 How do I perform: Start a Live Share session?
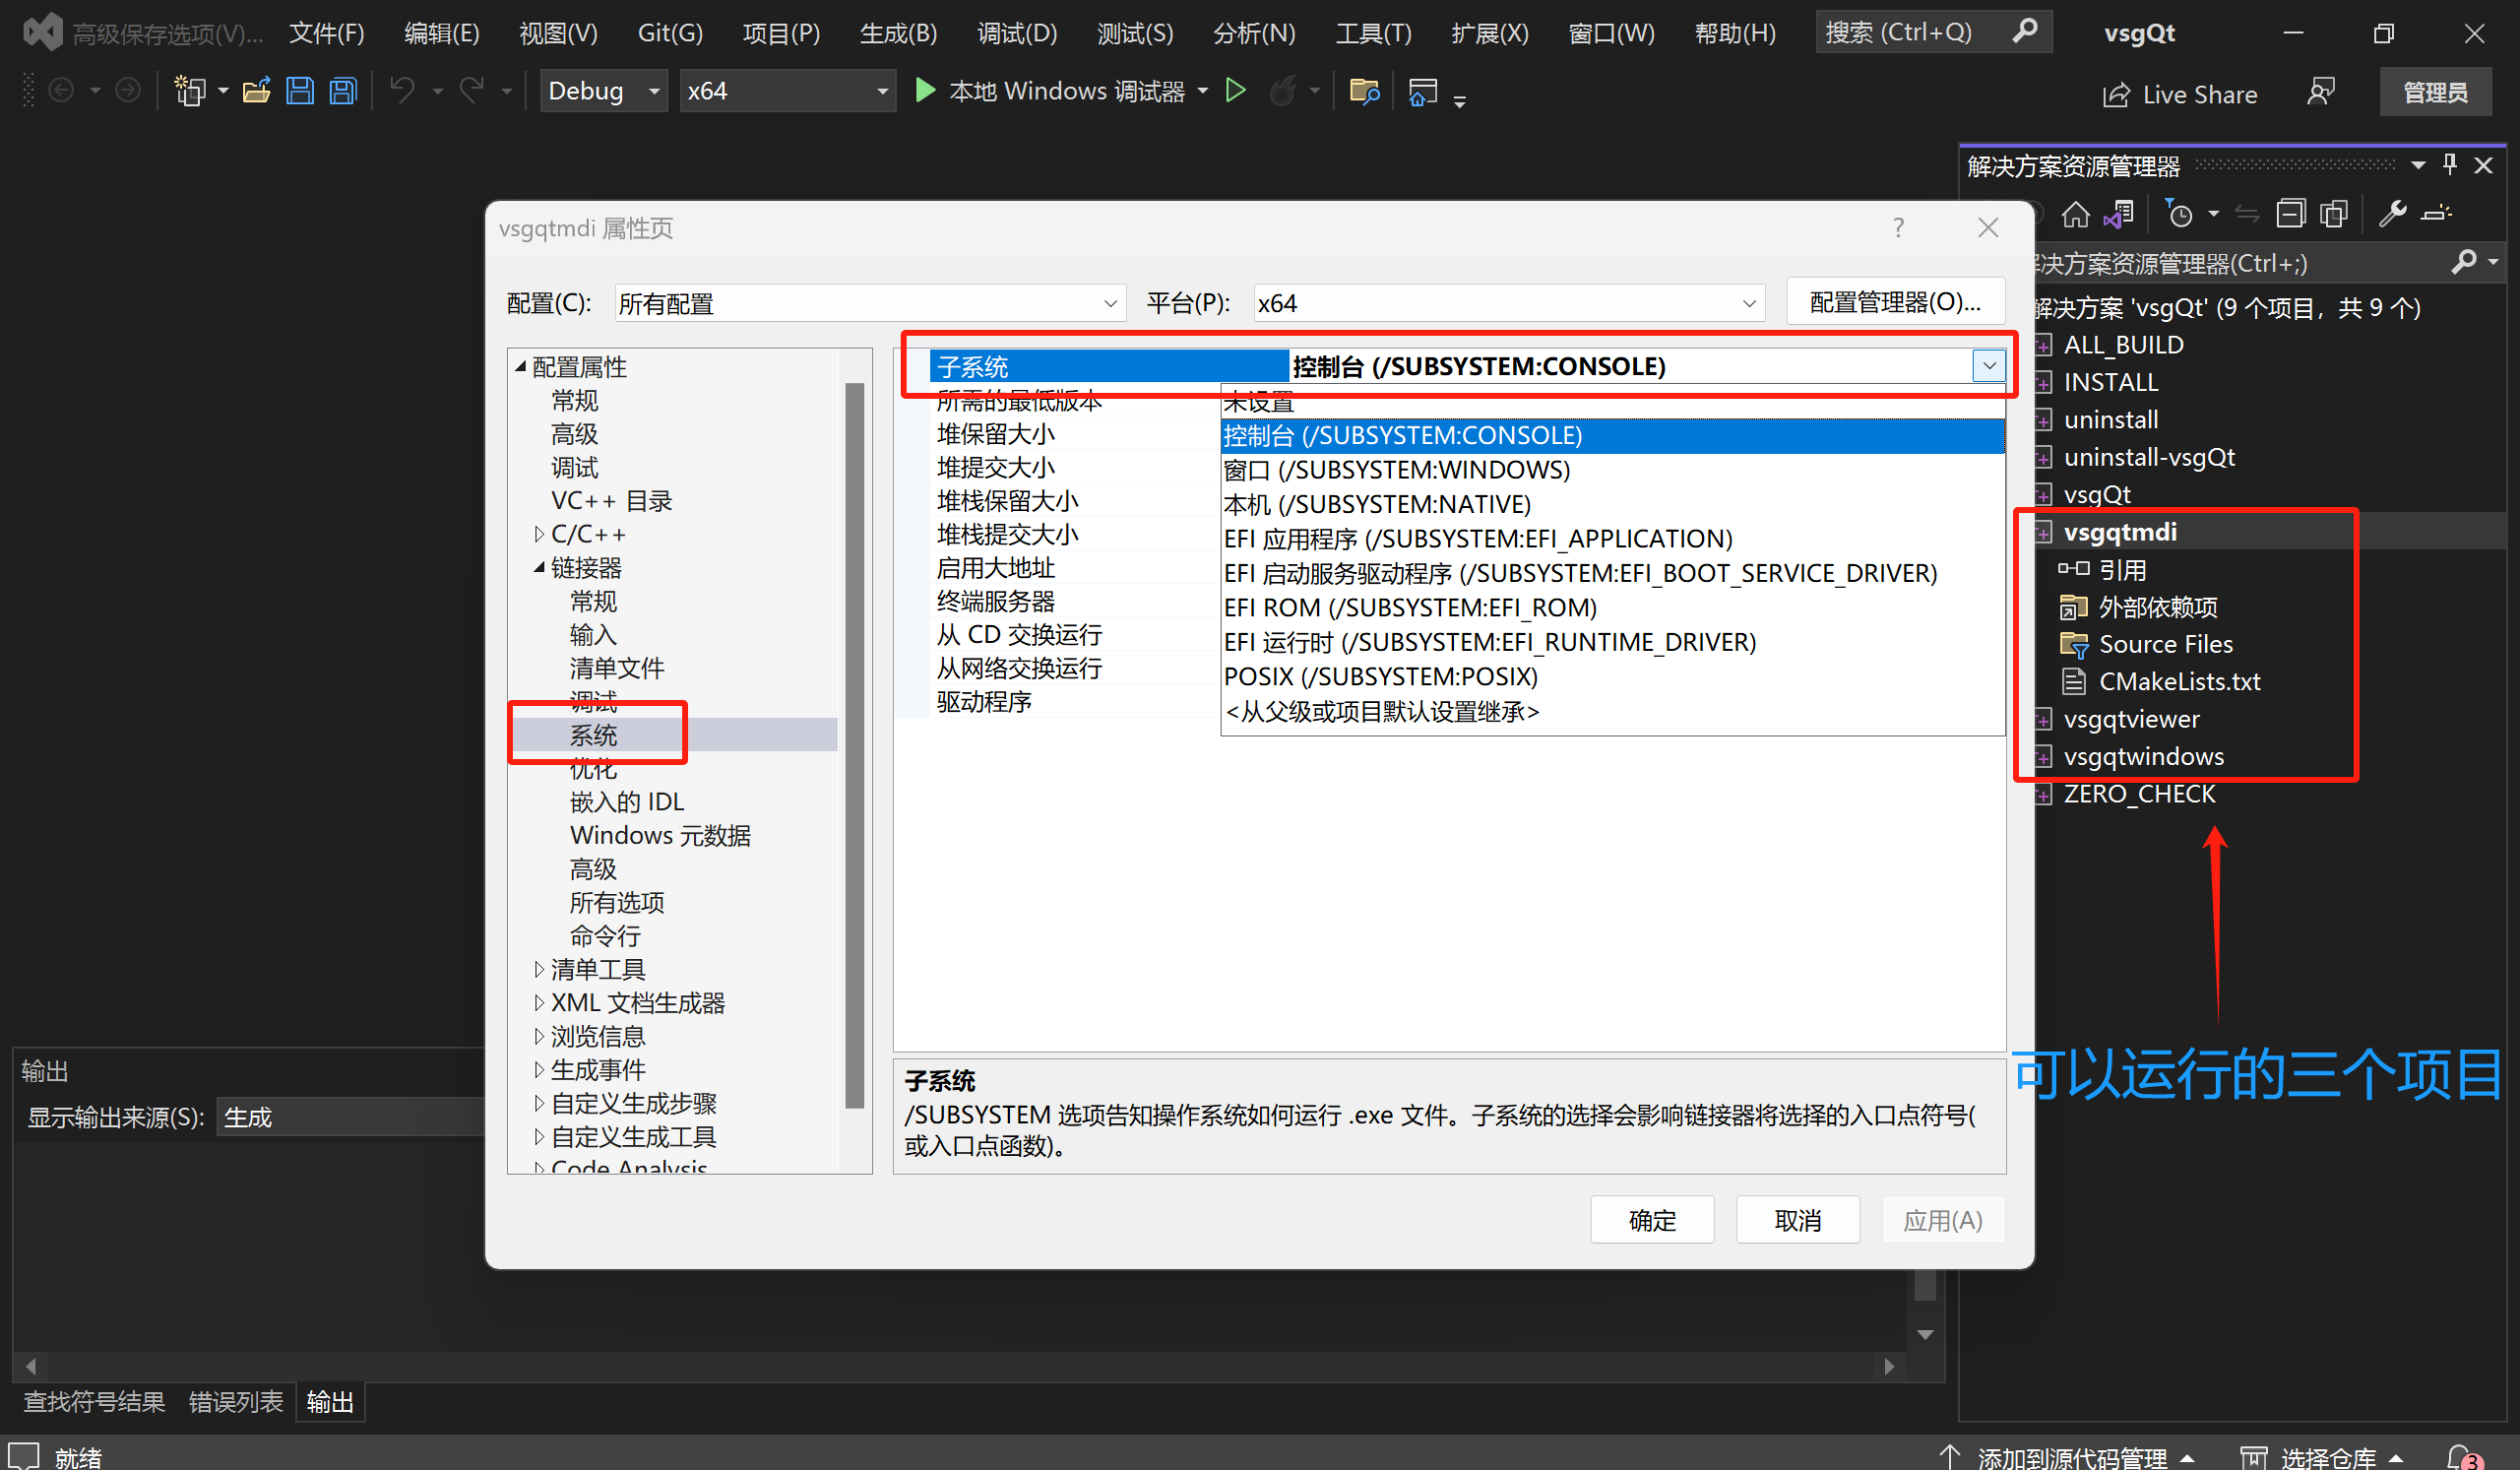pos(2181,93)
